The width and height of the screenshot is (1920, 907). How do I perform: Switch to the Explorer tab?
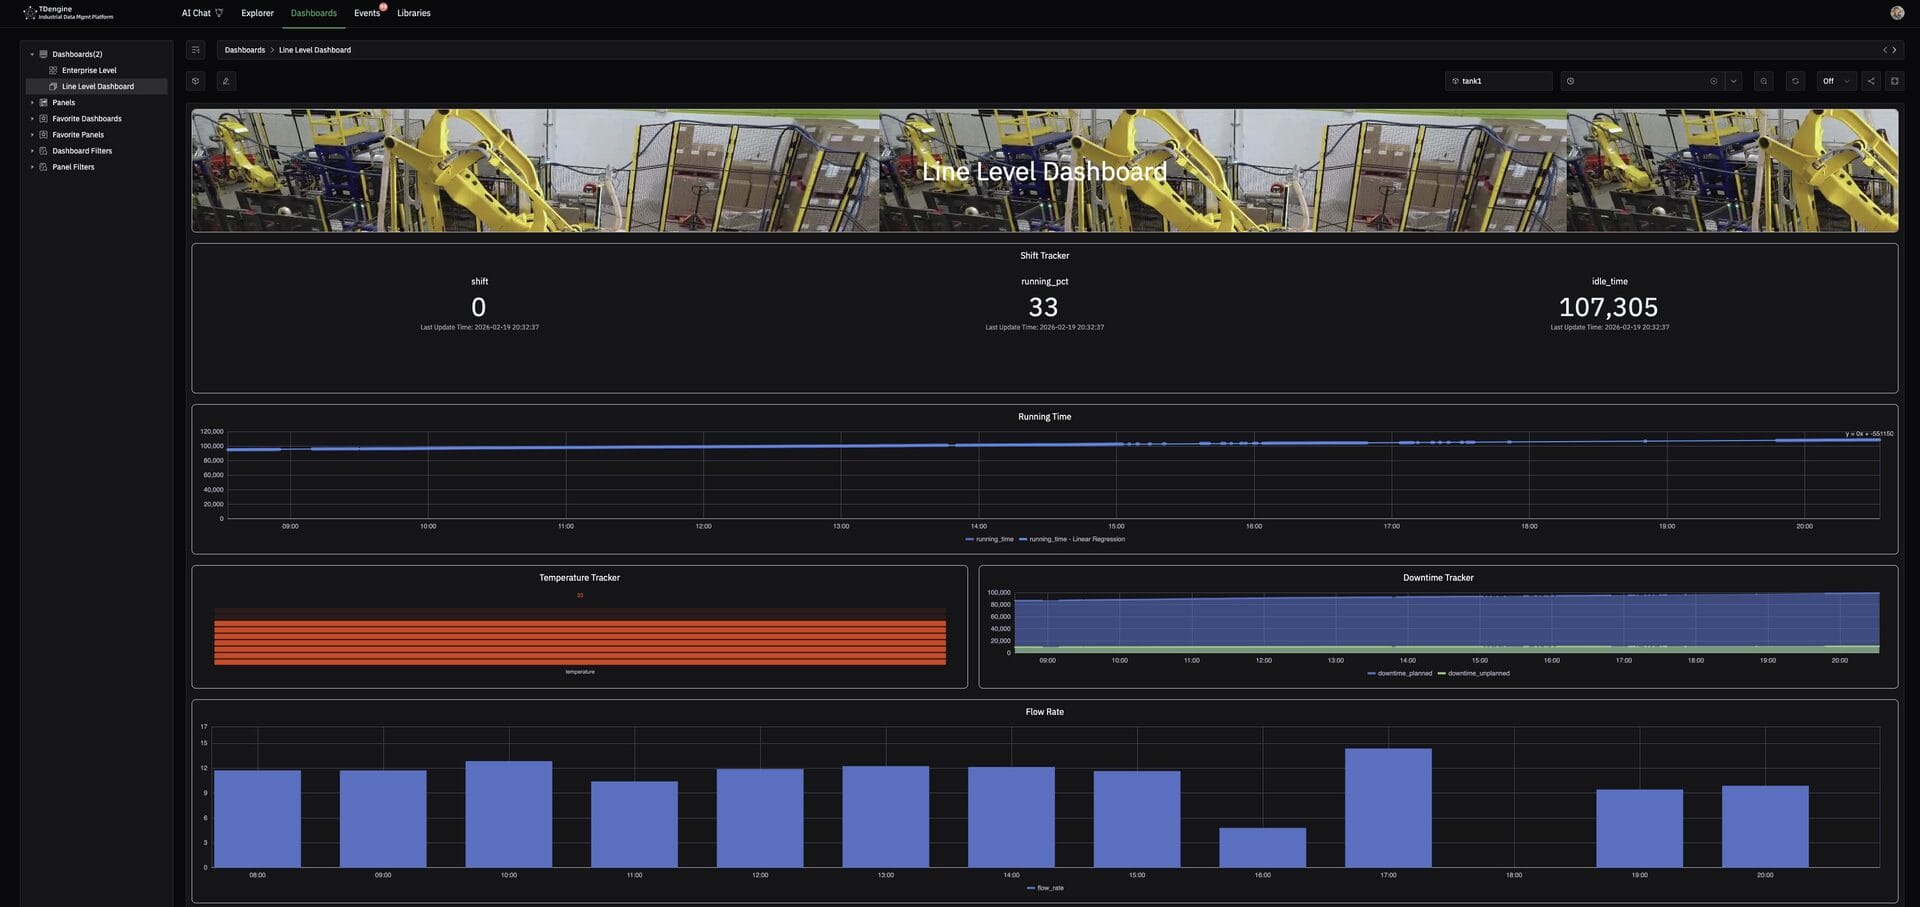(257, 13)
